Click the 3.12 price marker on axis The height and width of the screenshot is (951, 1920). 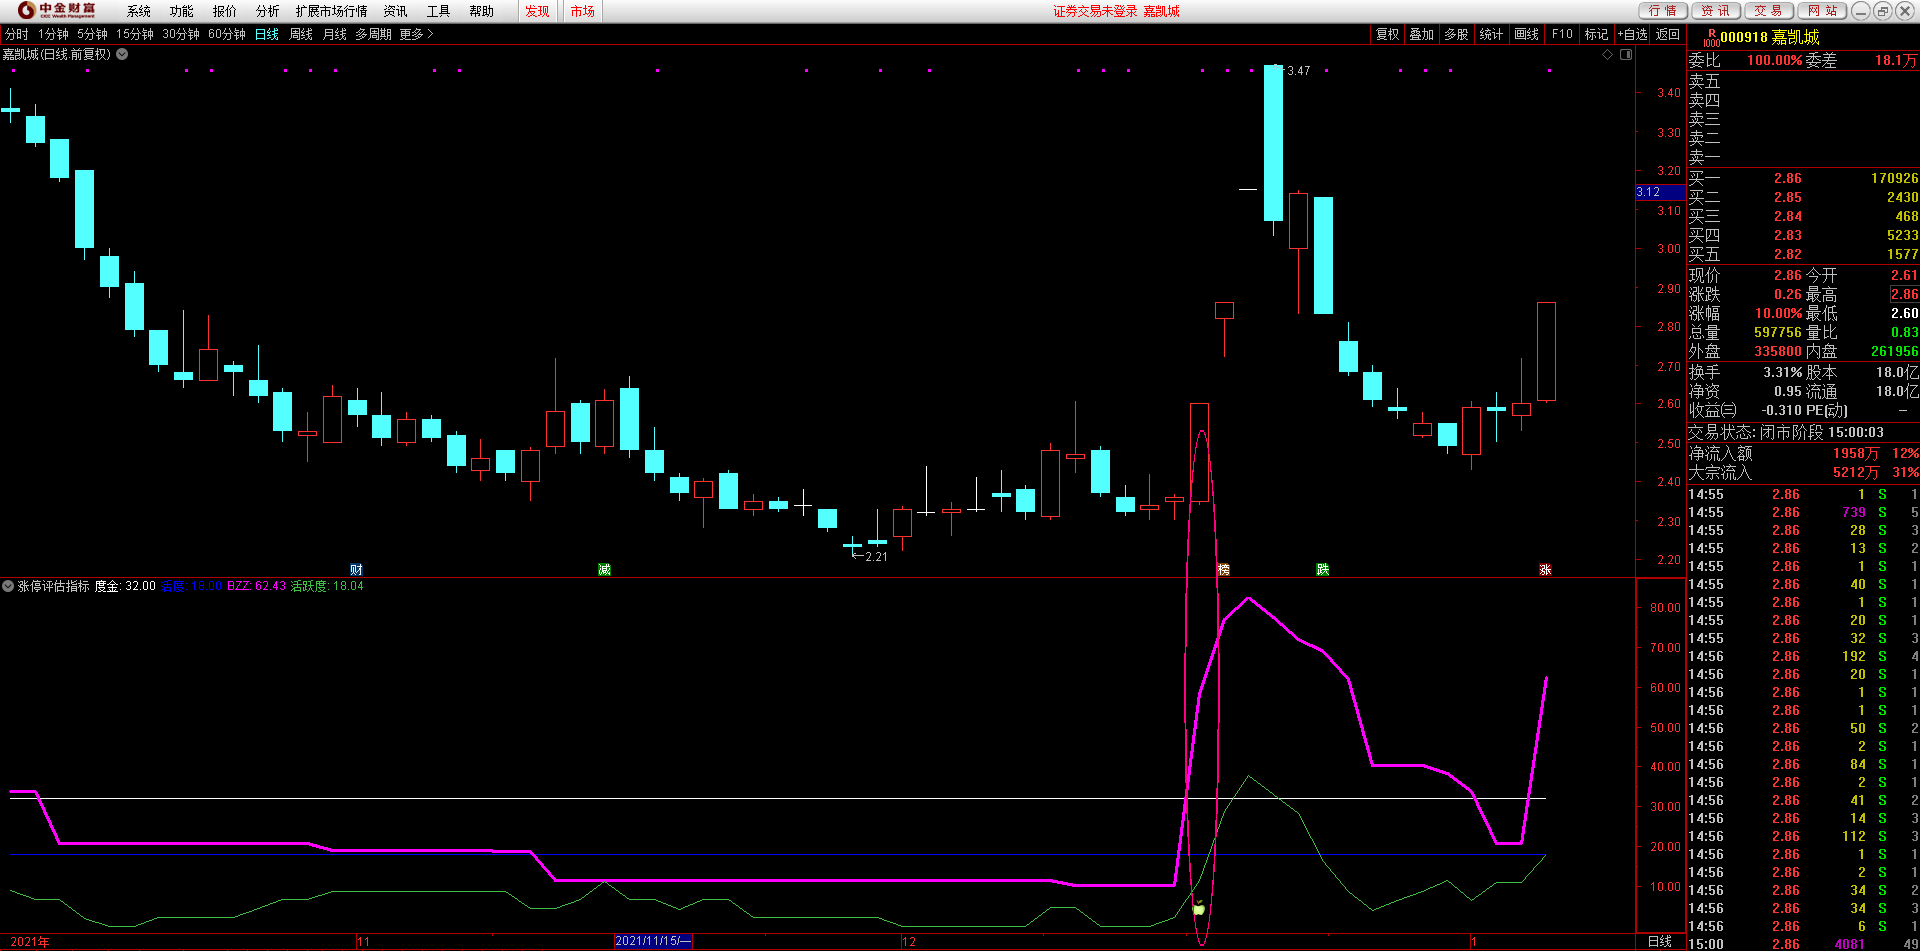[1650, 192]
